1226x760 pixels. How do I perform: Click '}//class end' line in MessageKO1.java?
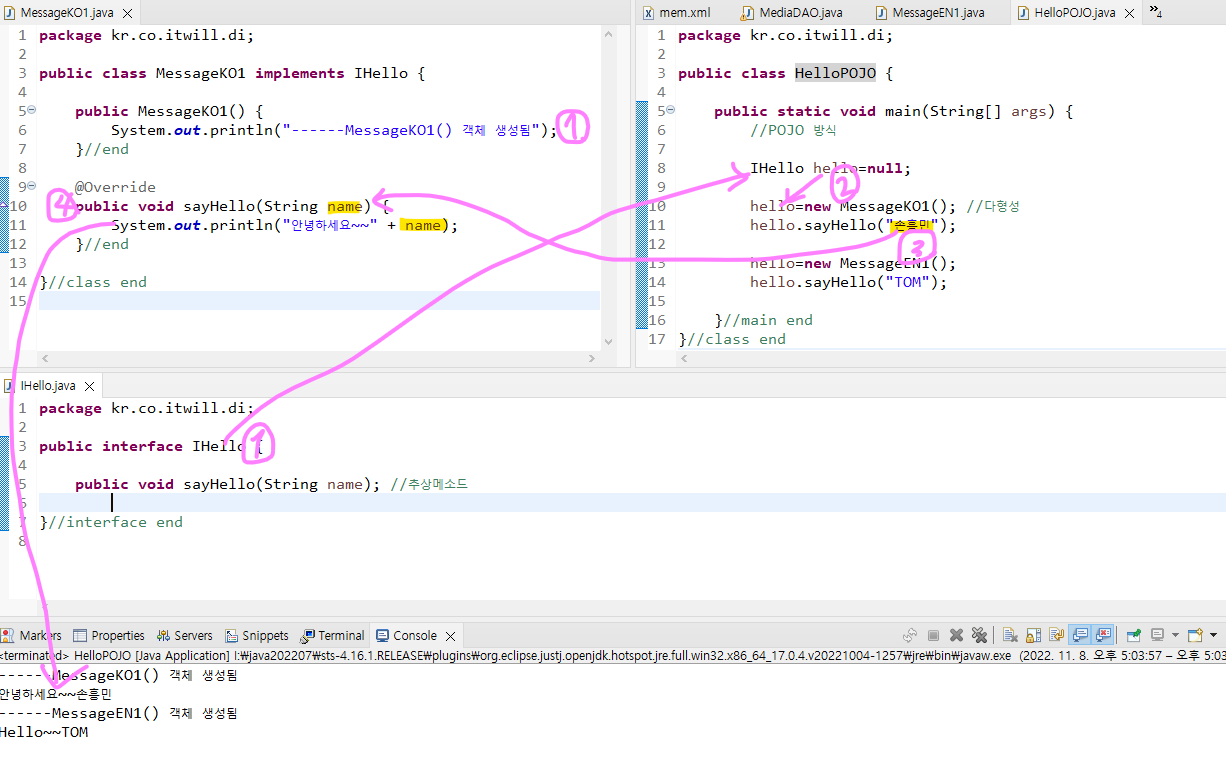tap(93, 282)
